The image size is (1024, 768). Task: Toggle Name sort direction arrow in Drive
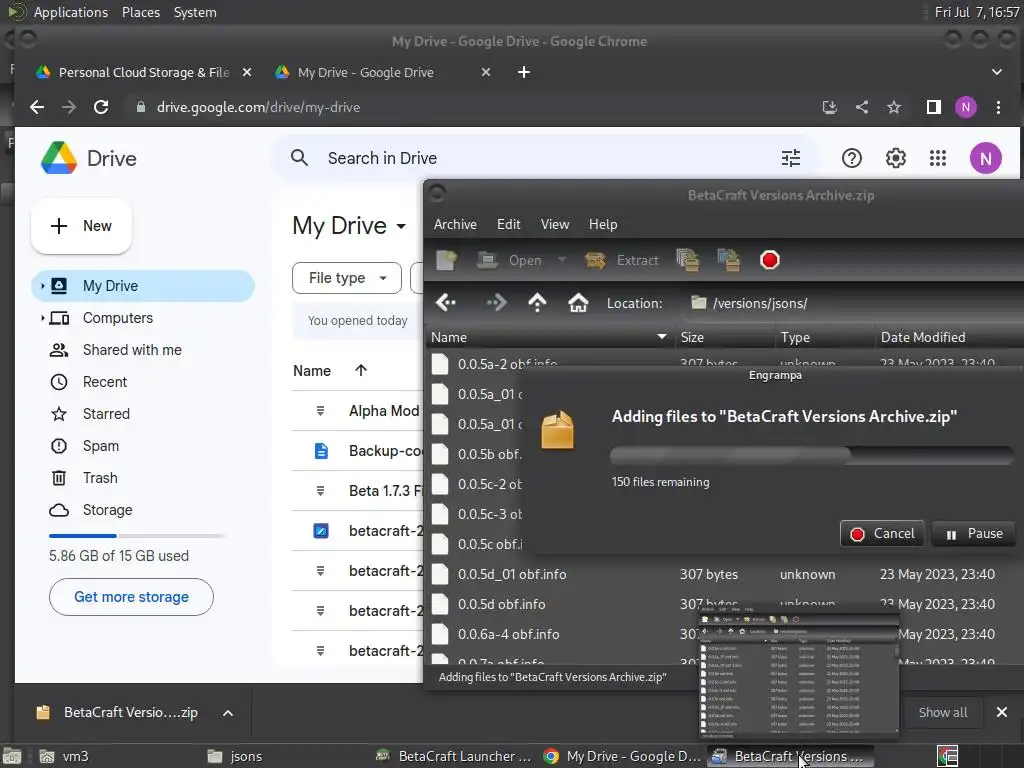pos(361,370)
